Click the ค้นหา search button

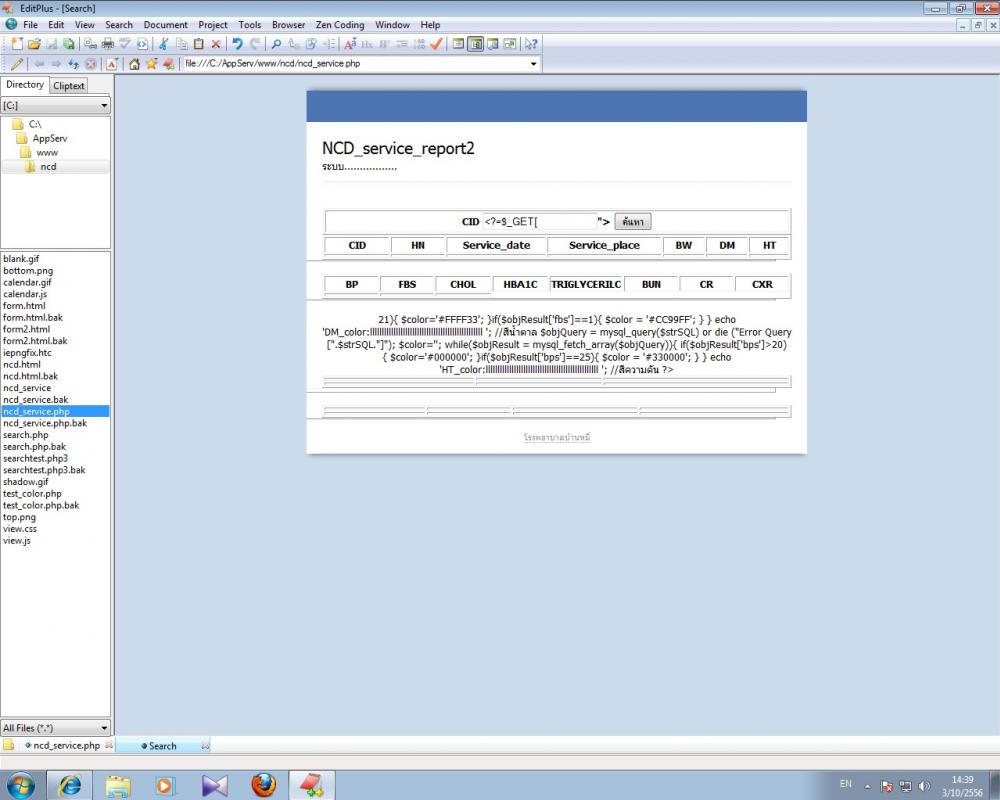click(x=633, y=222)
